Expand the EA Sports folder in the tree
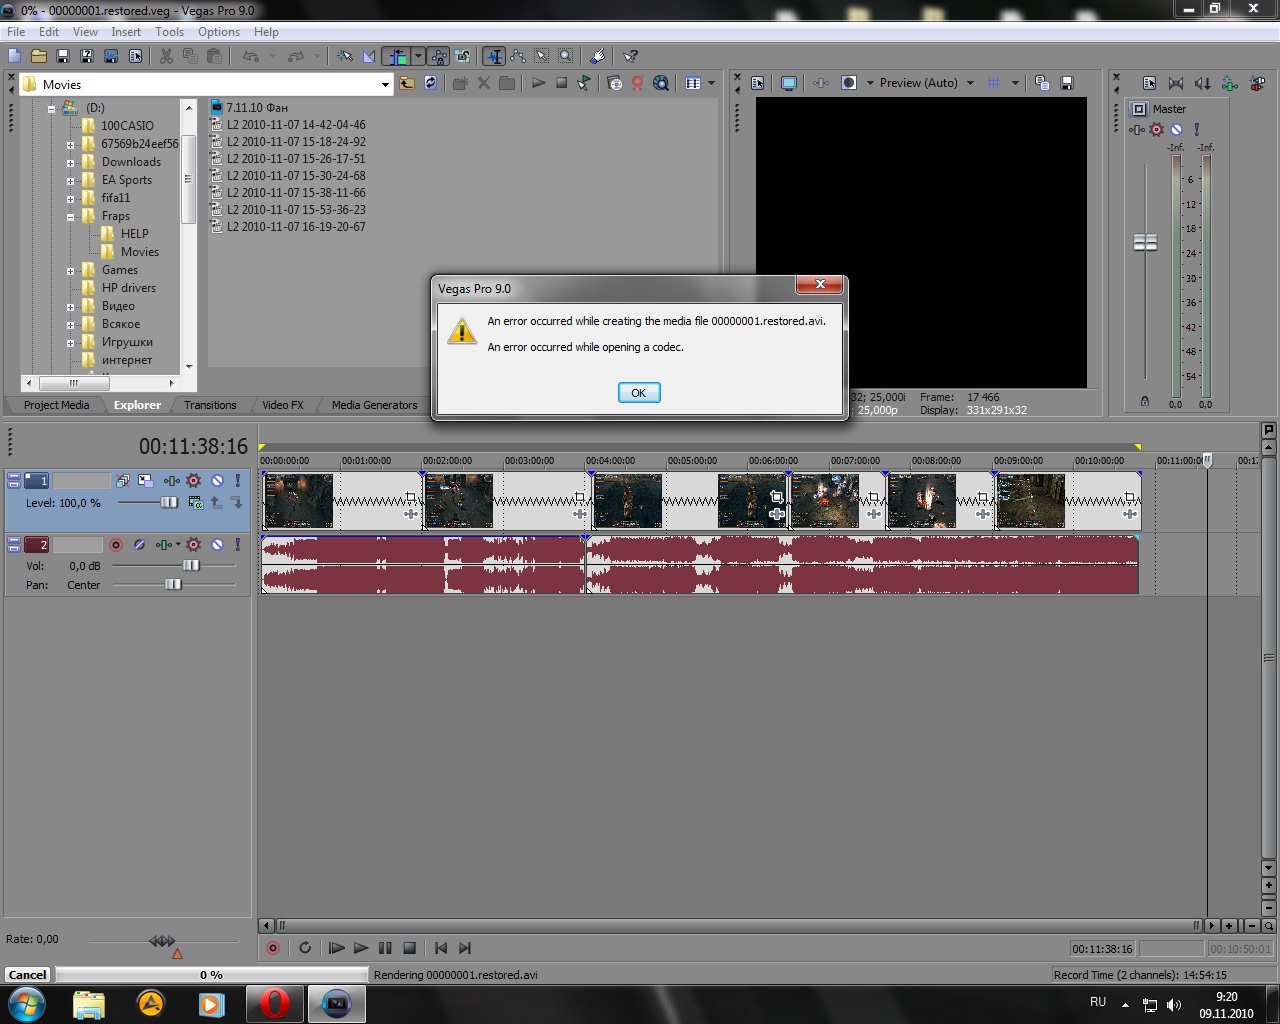Screen dimensions: 1280x1024 tap(70, 181)
